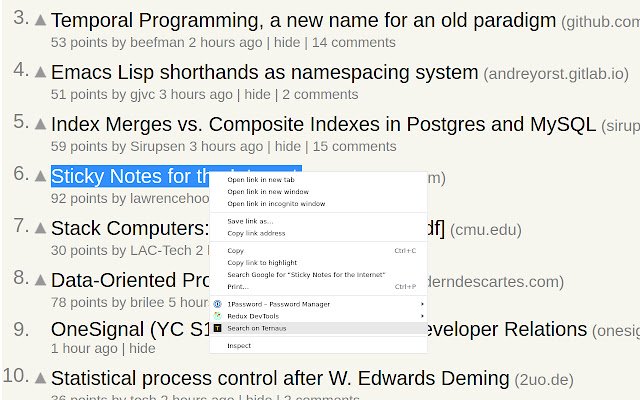Open the Data-Oriented story title
The height and width of the screenshot is (400, 640).
(x=130, y=280)
